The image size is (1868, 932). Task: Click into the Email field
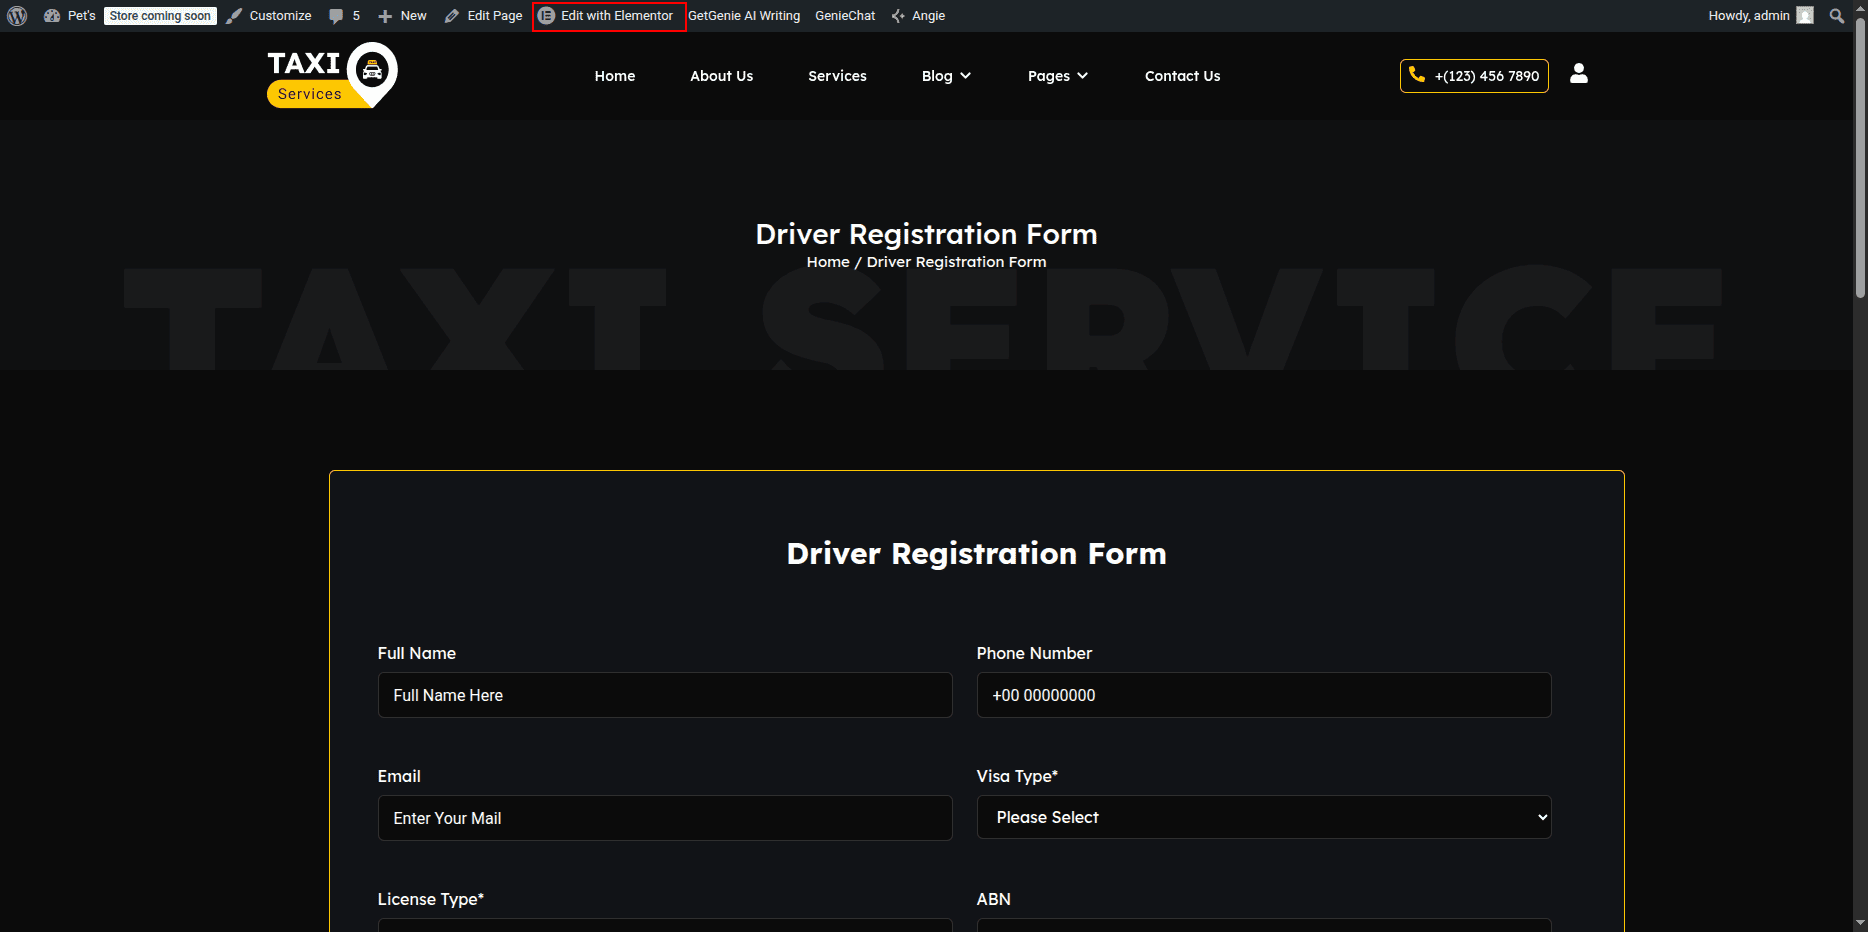(665, 818)
